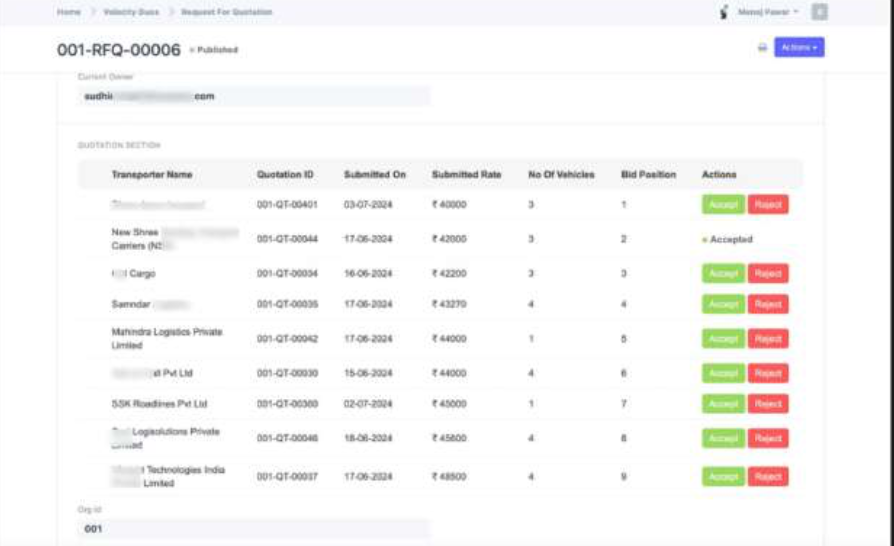Go to Home breadcrumb

(68, 12)
